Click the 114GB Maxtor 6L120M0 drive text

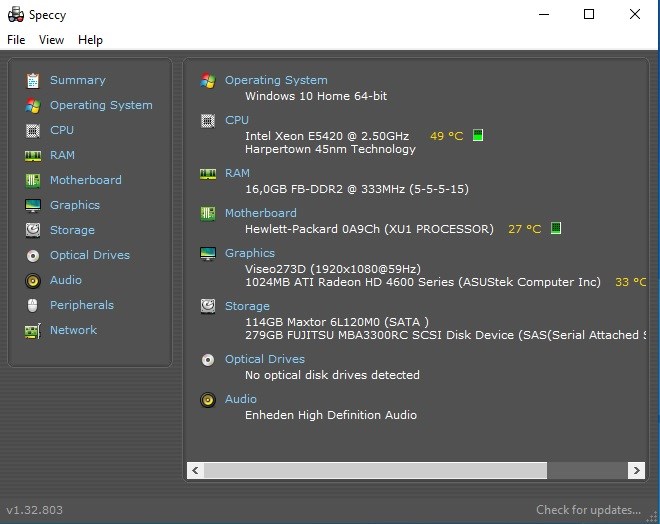(337, 322)
